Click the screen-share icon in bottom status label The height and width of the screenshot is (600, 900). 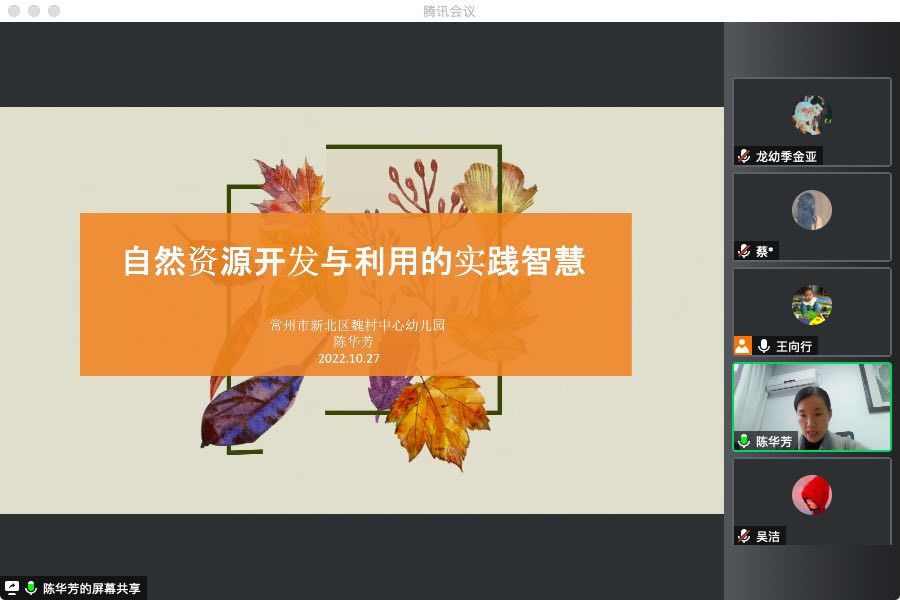pyautogui.click(x=11, y=588)
